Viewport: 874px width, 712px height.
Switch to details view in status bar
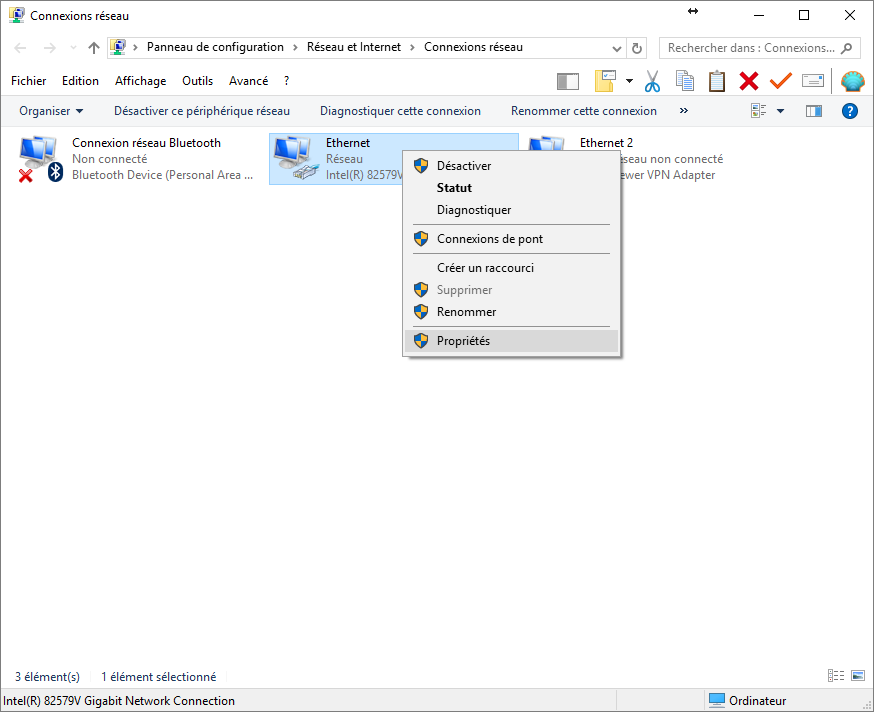836,677
